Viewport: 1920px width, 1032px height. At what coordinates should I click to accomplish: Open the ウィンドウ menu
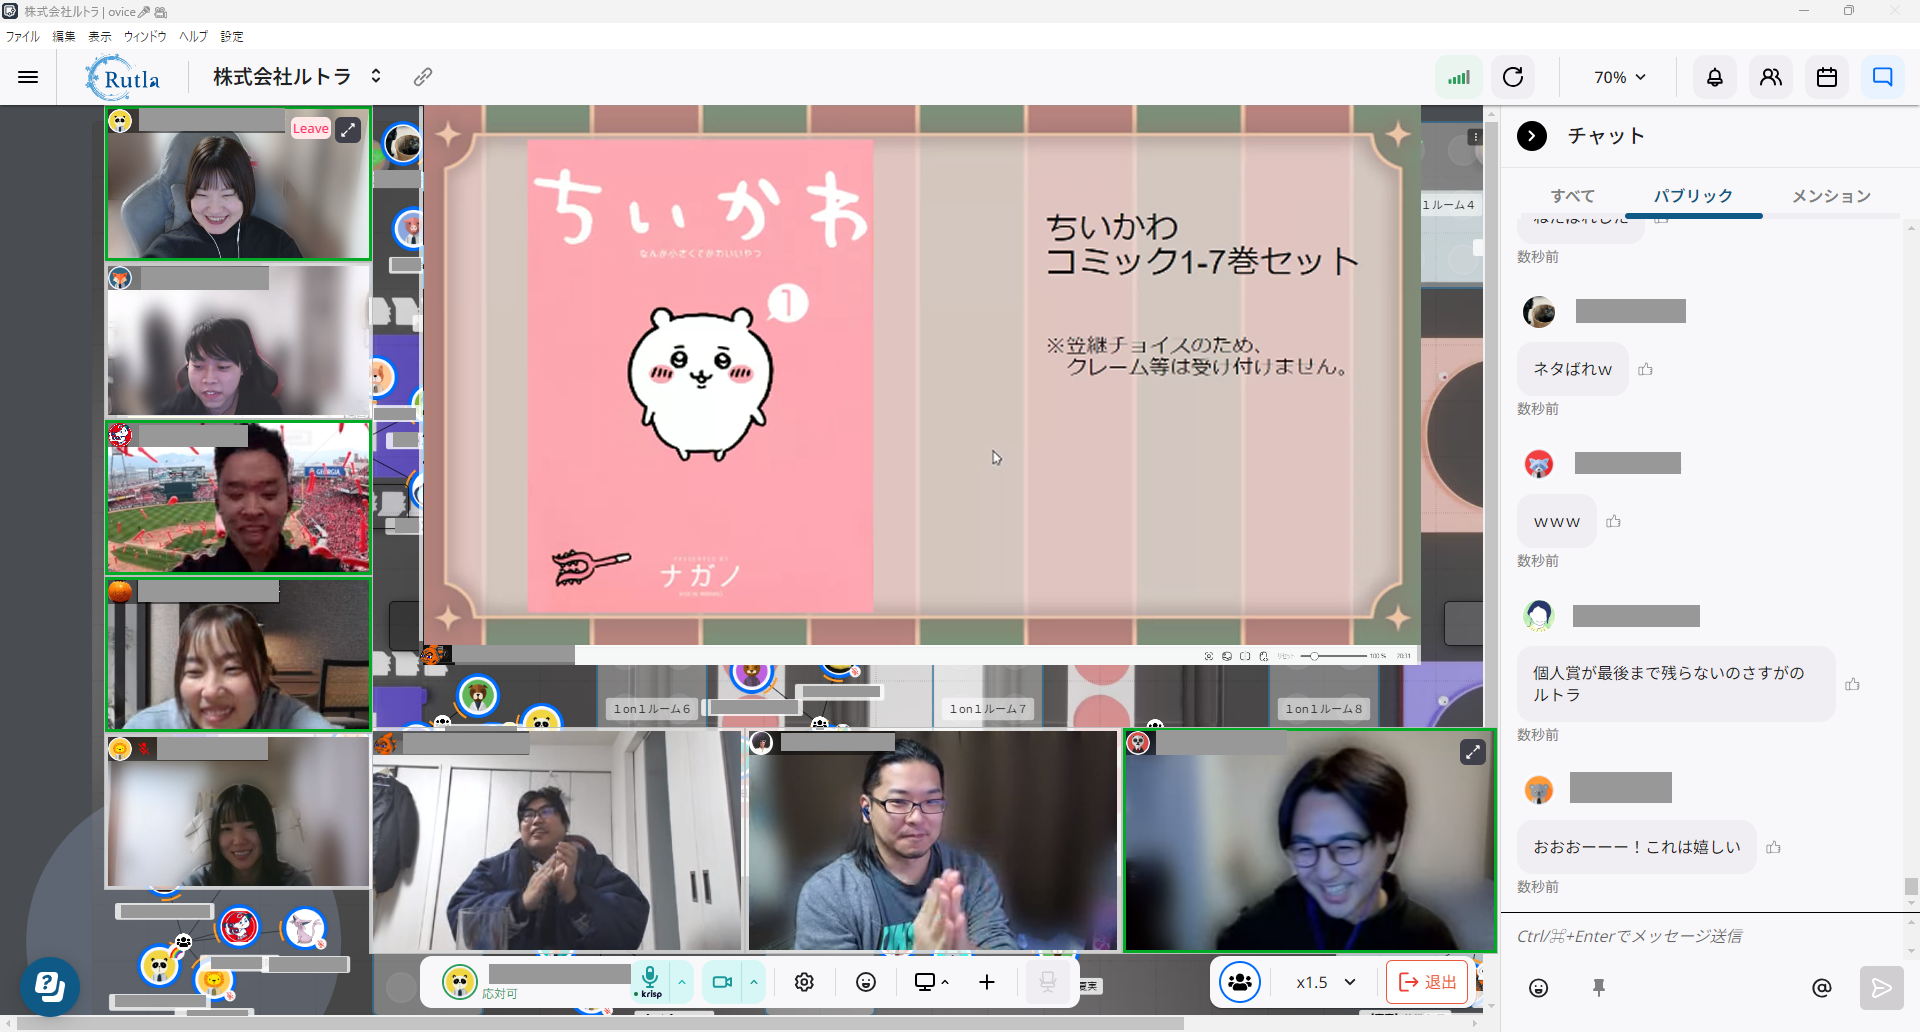pyautogui.click(x=145, y=36)
